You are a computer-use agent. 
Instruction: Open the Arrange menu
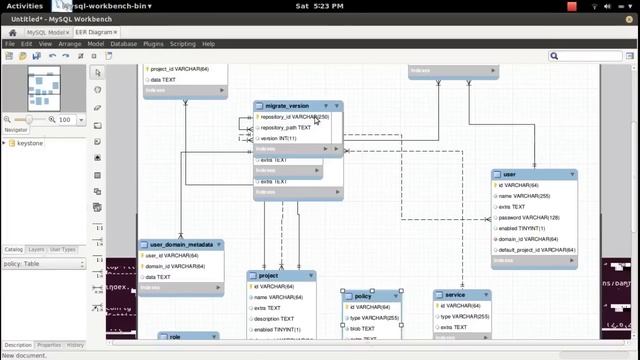click(x=70, y=44)
